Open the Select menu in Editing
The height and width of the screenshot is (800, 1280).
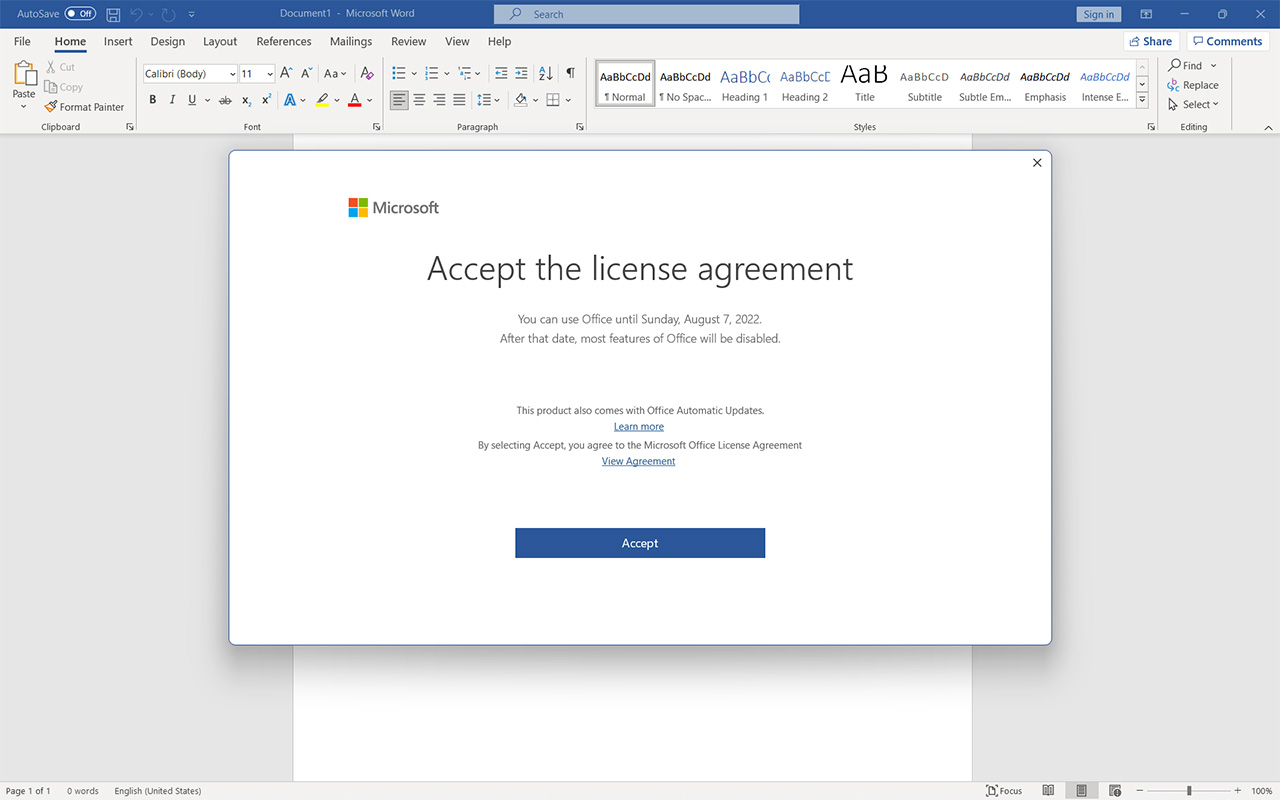(x=1193, y=104)
